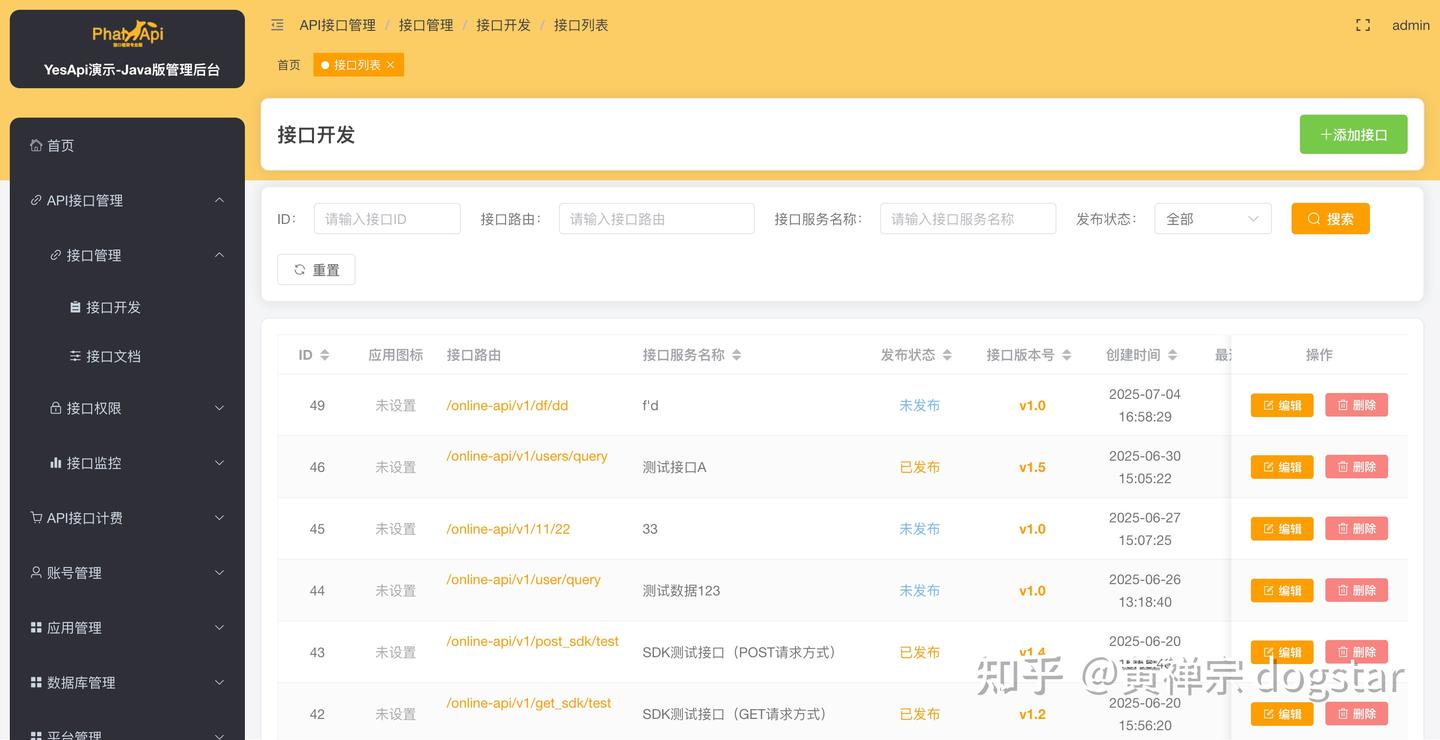Collapse sidebar with the hamburger icon
This screenshot has width=1440, height=740.
click(277, 25)
